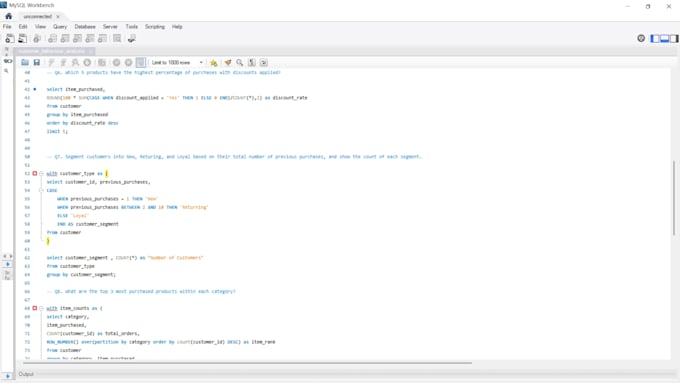Open the Edit menu
This screenshot has width=680, height=383.
[23, 26]
